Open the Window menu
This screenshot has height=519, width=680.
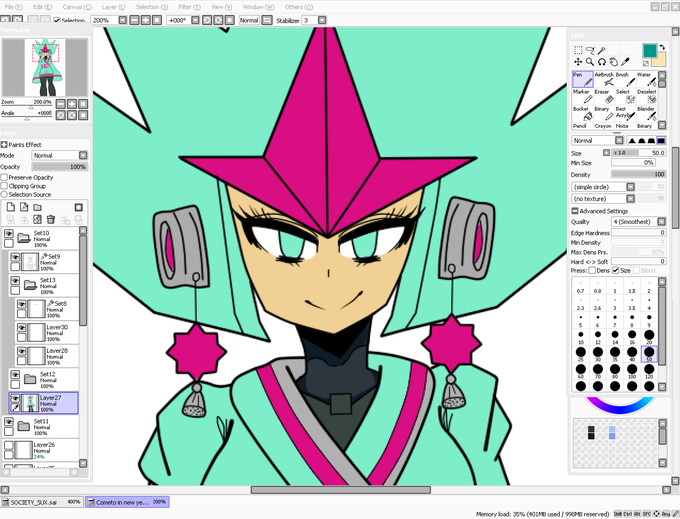258,7
